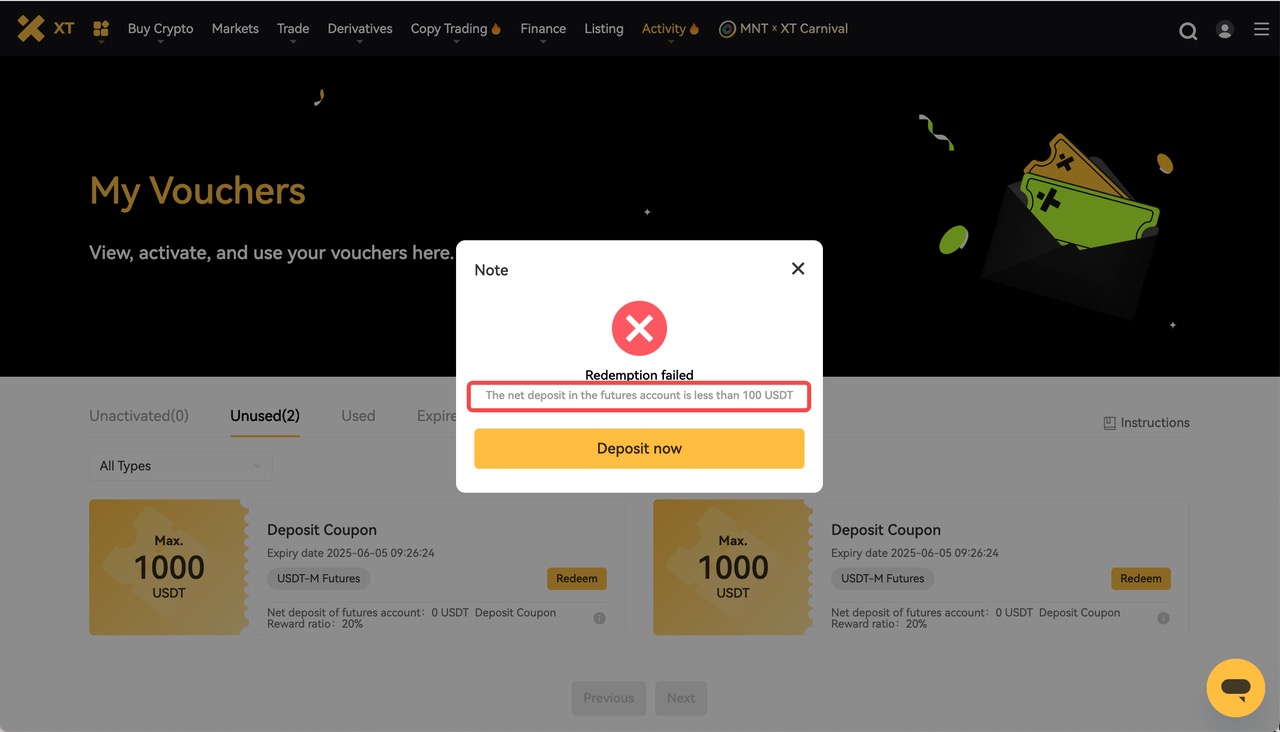Open the Markets menu item

(235, 29)
